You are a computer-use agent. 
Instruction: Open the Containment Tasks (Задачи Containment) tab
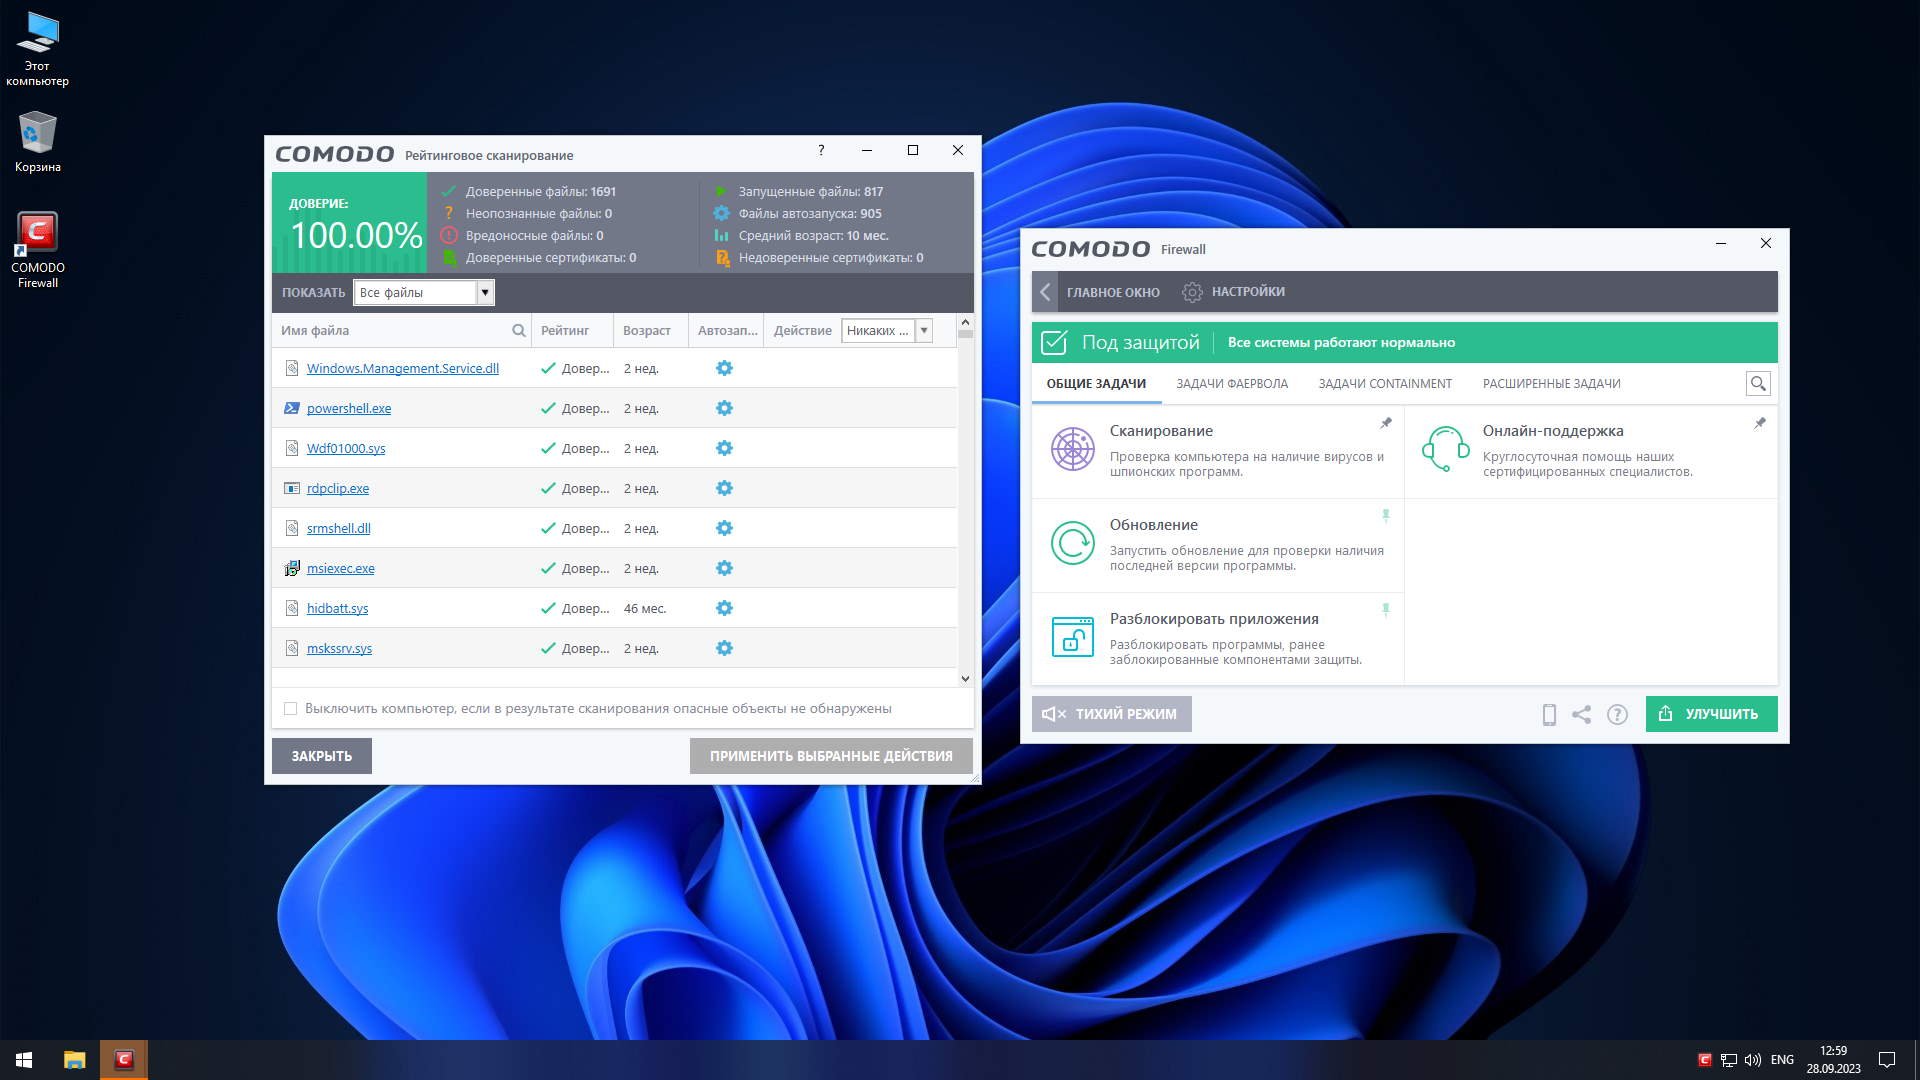[x=1384, y=384]
